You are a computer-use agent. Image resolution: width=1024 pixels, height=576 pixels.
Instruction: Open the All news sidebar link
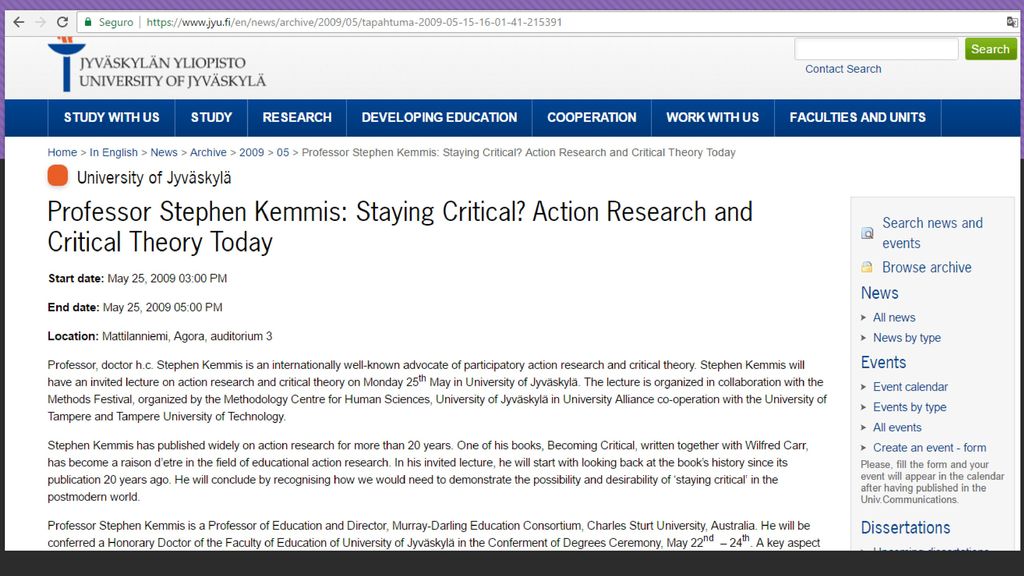[x=894, y=317]
